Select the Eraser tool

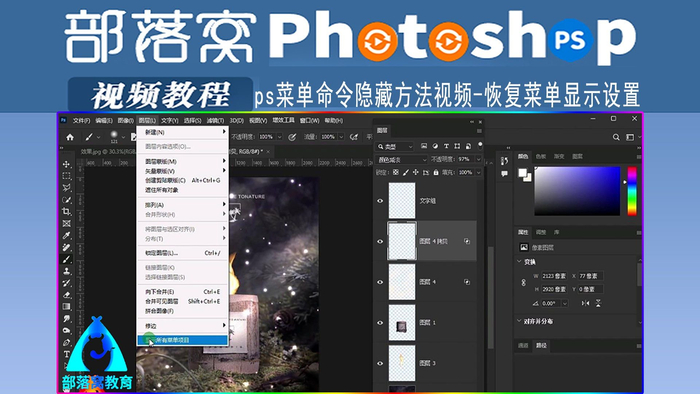[x=67, y=295]
